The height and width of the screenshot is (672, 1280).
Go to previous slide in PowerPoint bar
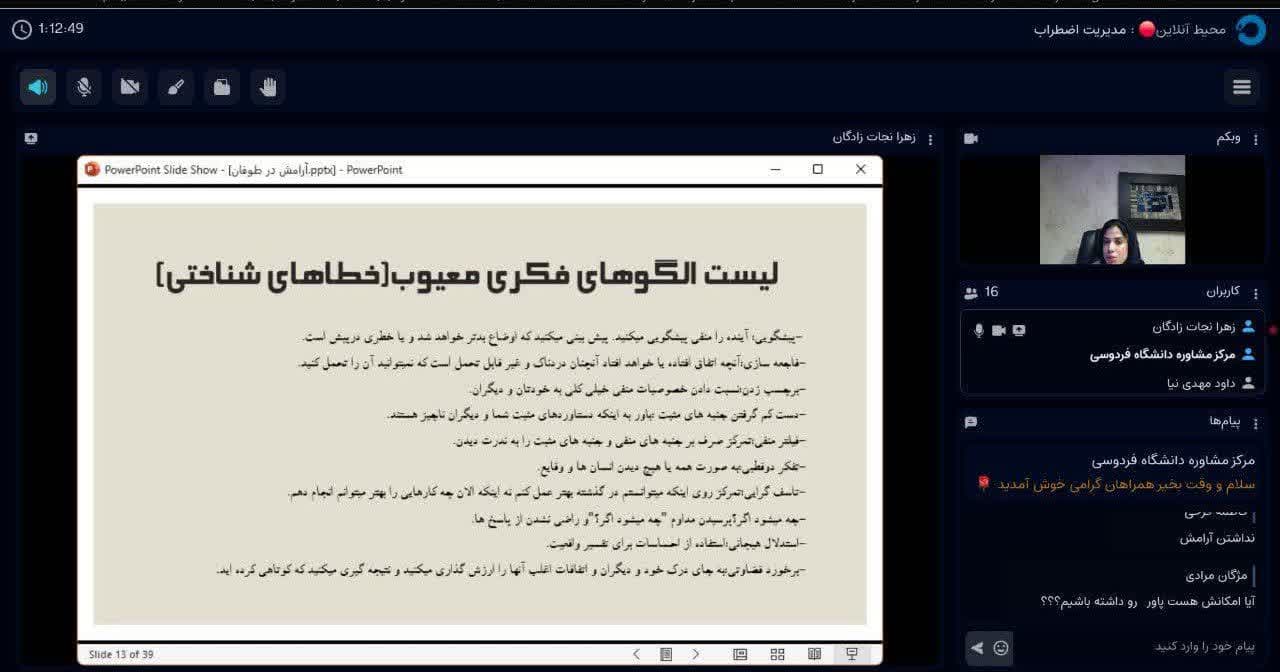(637, 654)
